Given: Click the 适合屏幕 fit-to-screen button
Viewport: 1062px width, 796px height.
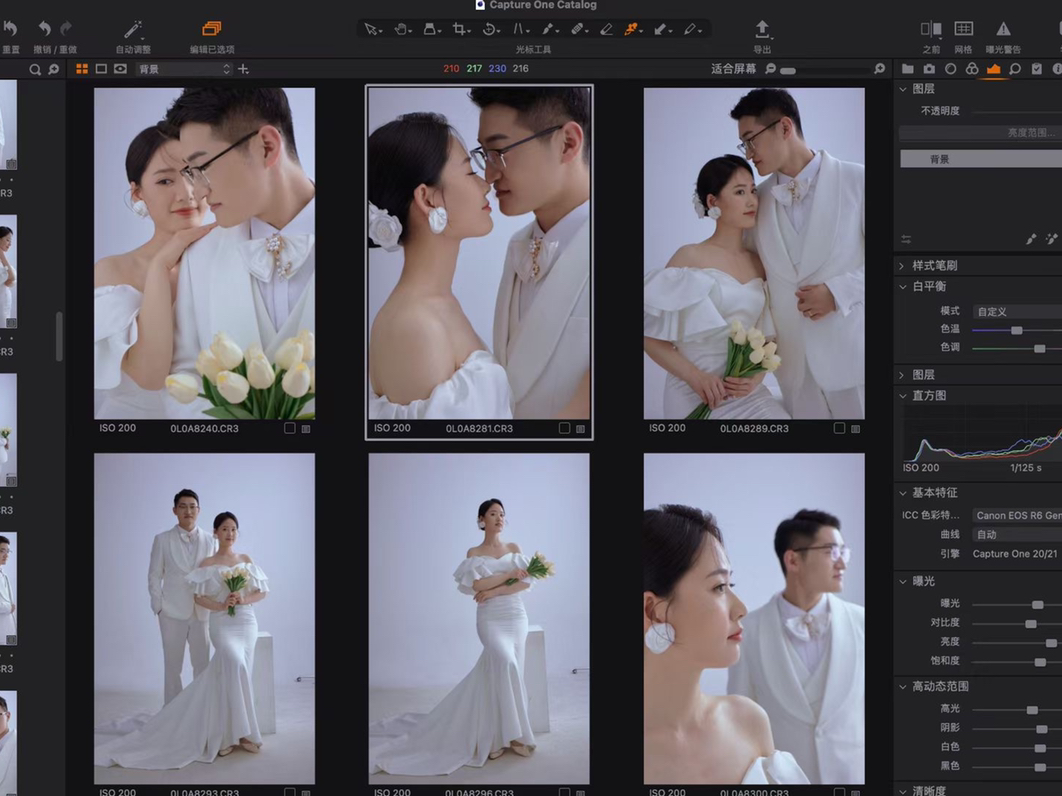Looking at the screenshot, I should click(x=734, y=68).
